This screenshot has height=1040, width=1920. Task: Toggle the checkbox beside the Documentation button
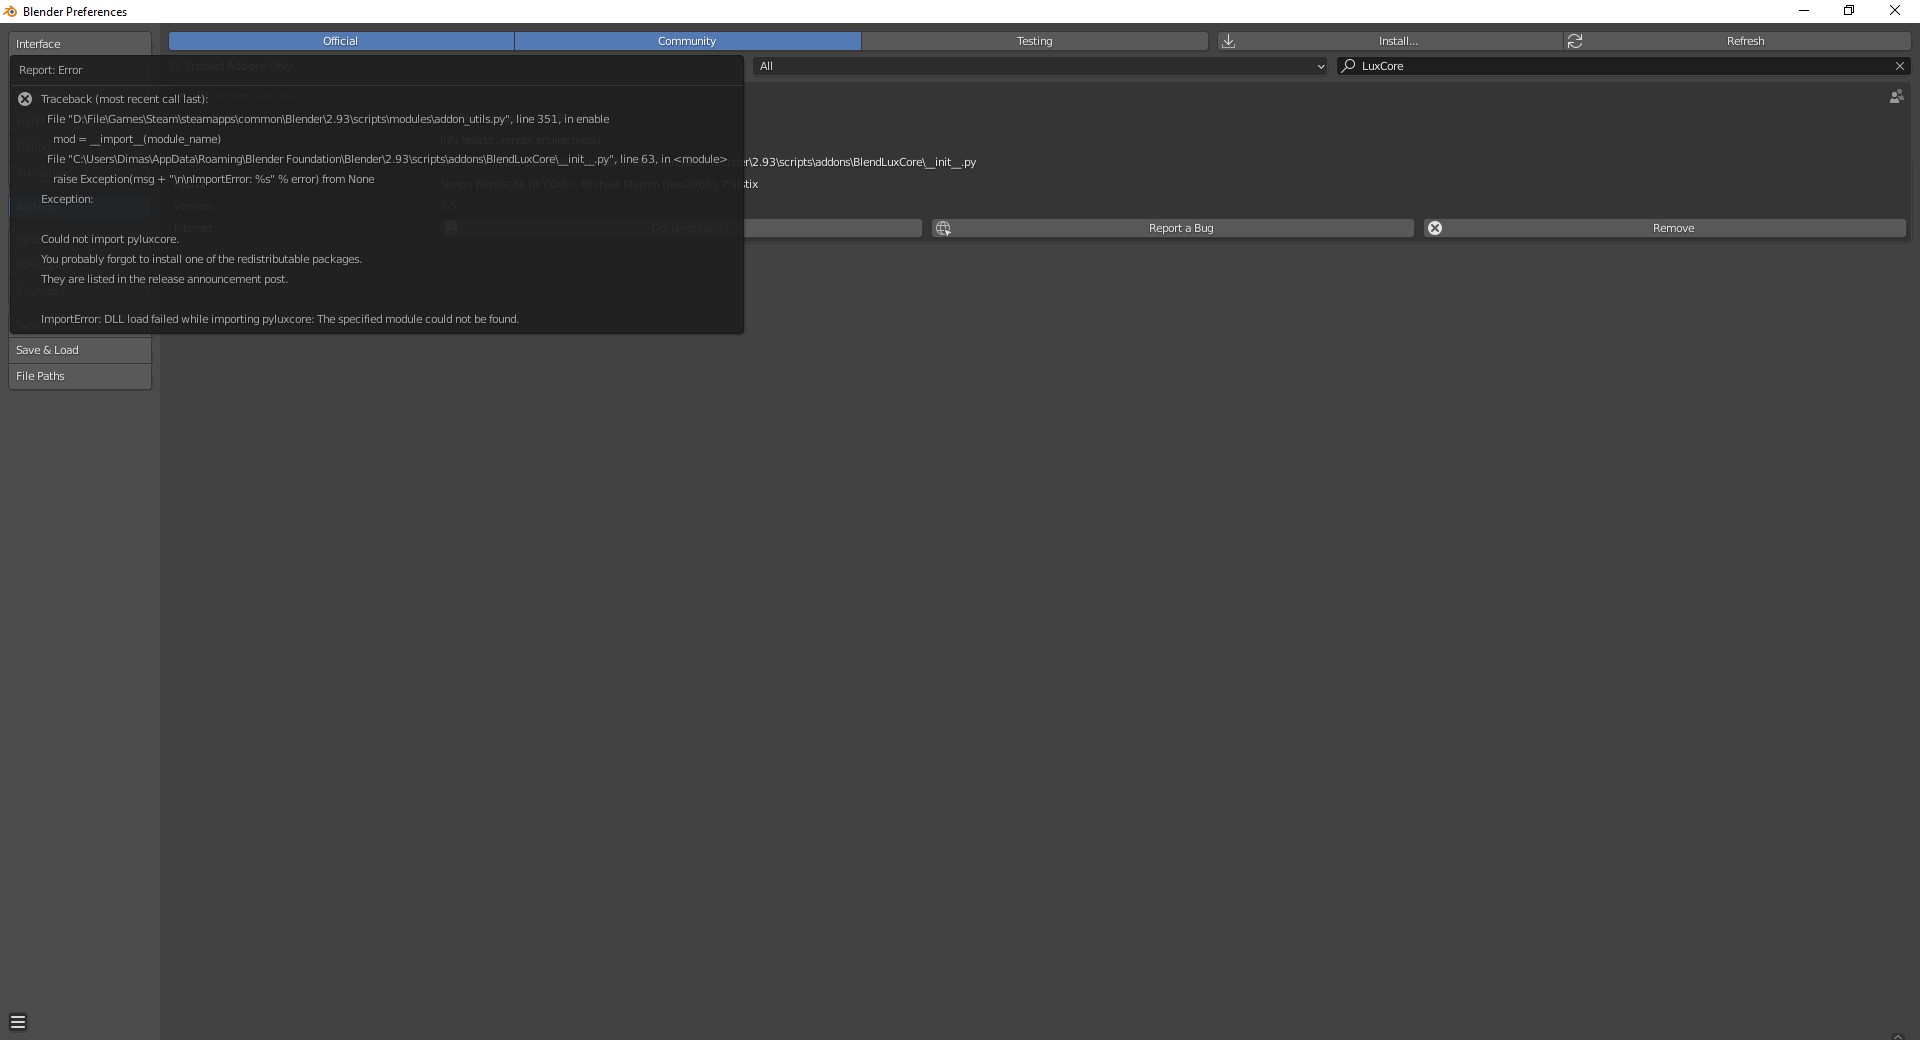450,227
